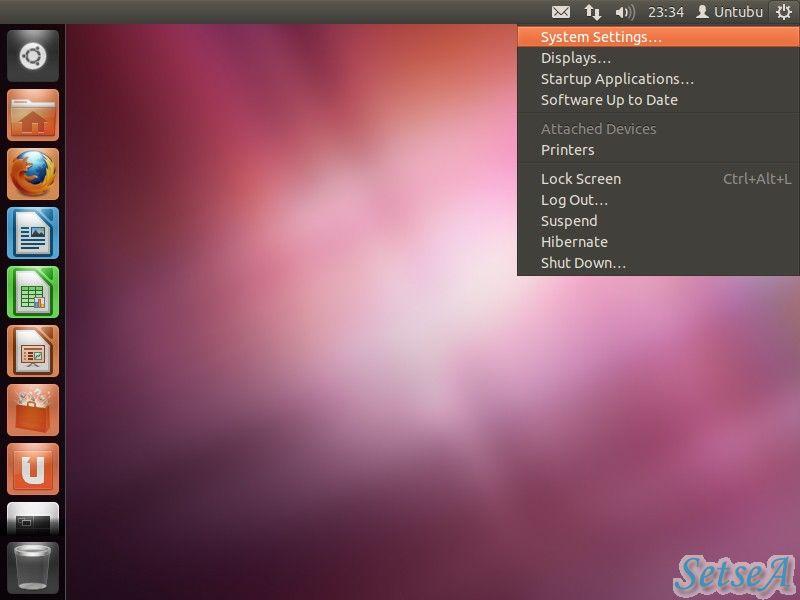This screenshot has height=600, width=800.
Task: Click Software Up to Date entry
Action: 658,100
